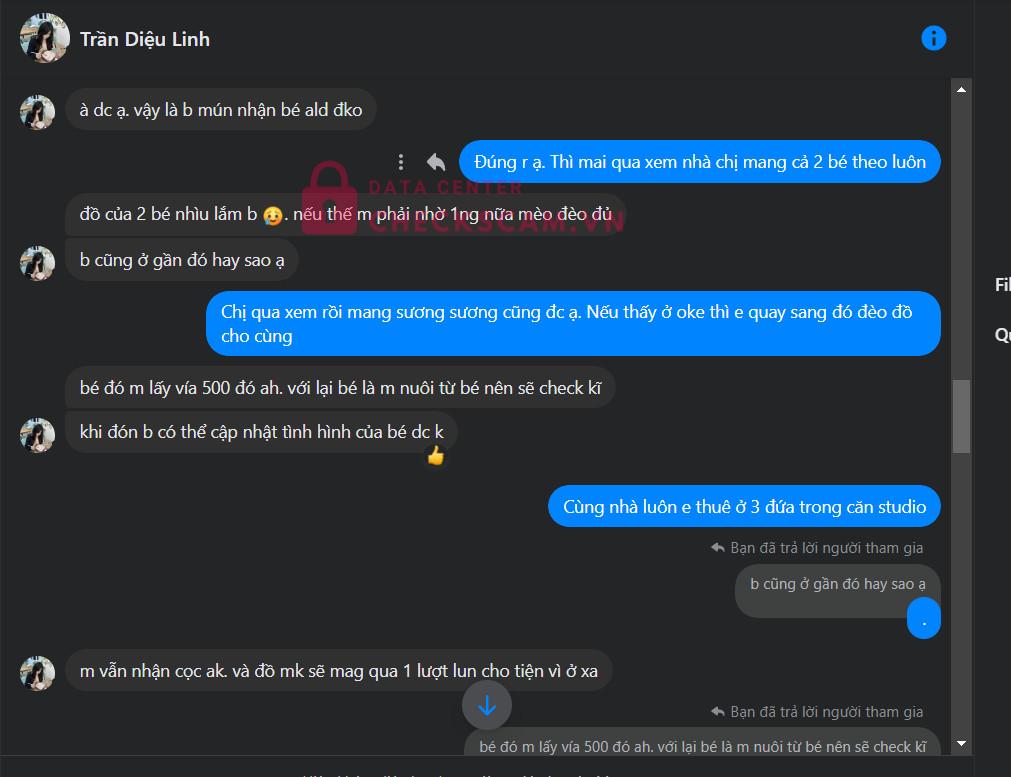Open Trần Diệu Linh header profile picture

pyautogui.click(x=44, y=38)
